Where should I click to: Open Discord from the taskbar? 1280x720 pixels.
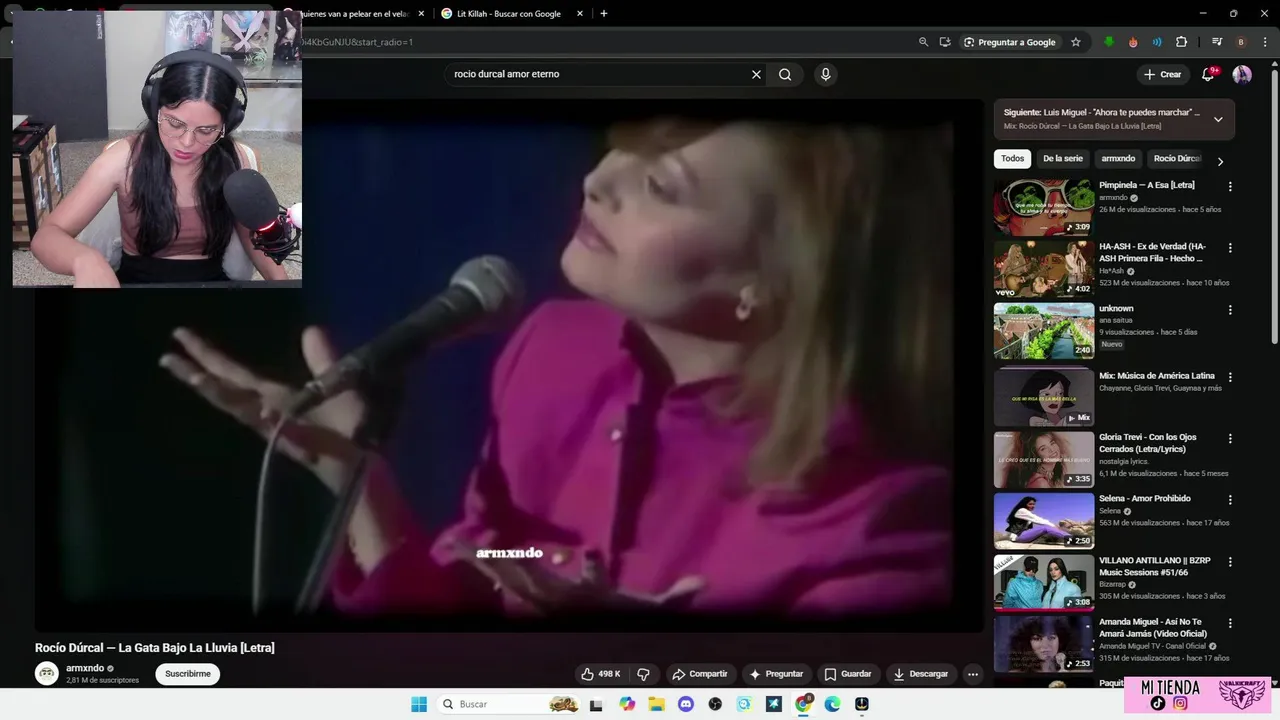click(x=686, y=704)
